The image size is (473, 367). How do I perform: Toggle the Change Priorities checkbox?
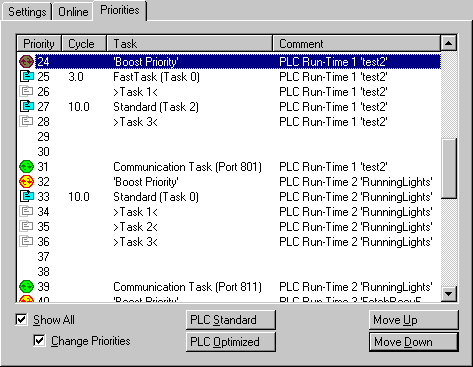tap(39, 341)
